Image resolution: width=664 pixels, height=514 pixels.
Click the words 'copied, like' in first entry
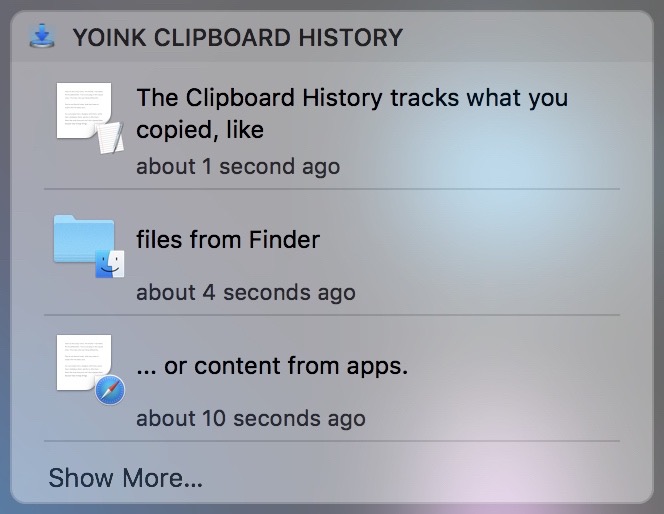point(200,130)
